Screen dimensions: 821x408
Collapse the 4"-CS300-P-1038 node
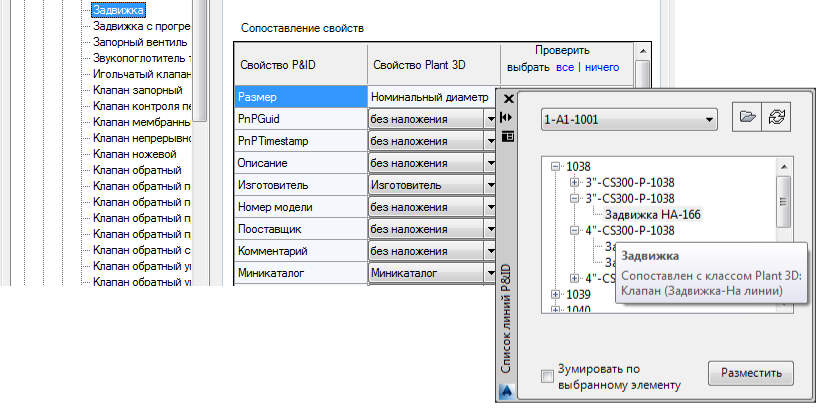click(575, 230)
